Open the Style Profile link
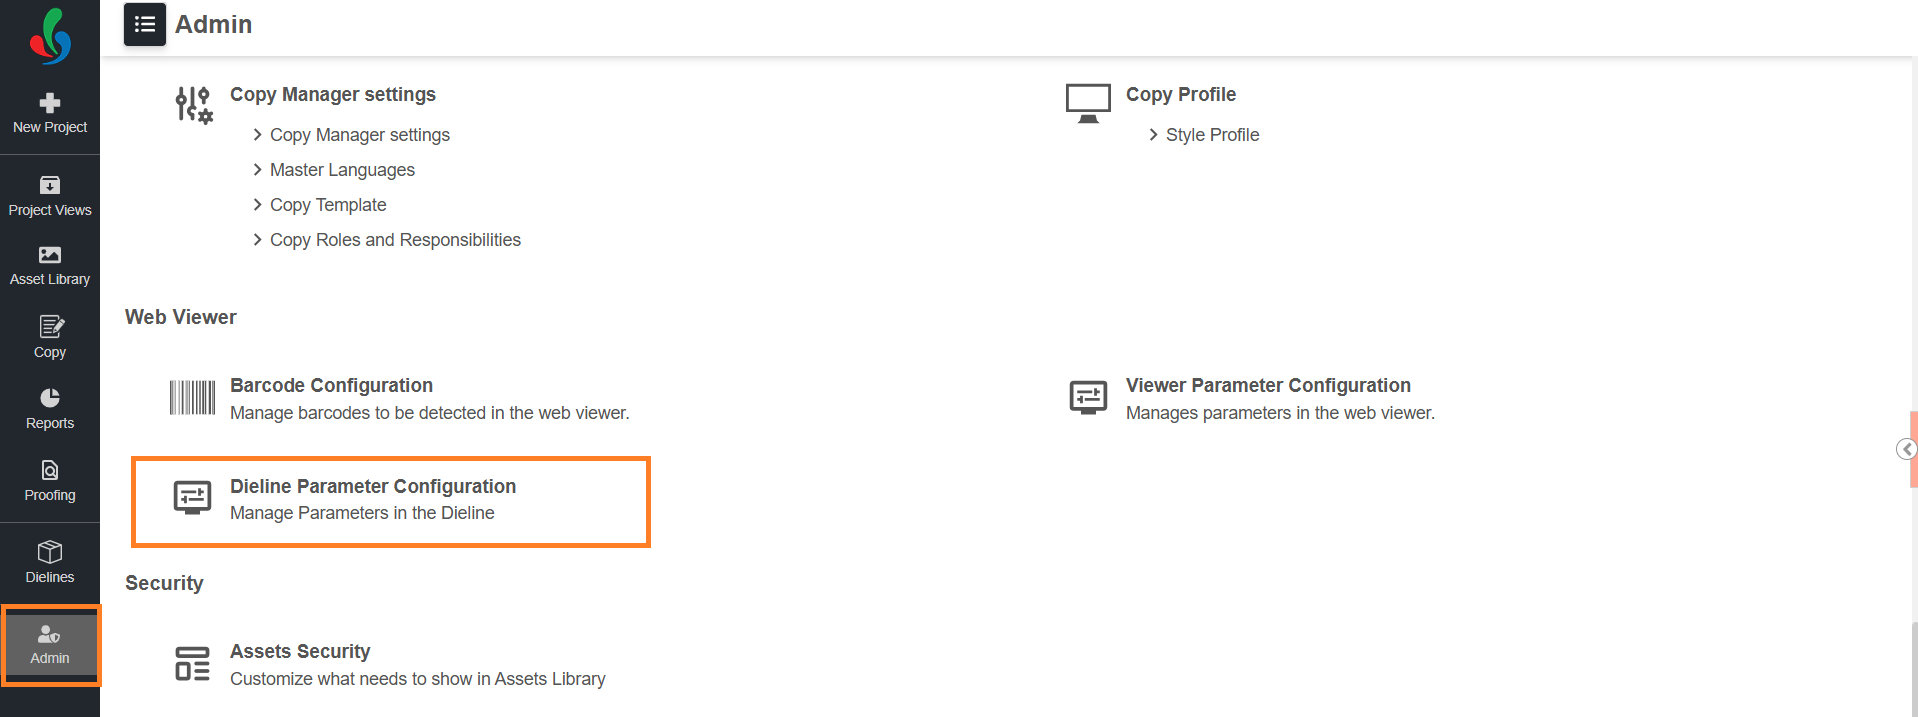 coord(1212,135)
